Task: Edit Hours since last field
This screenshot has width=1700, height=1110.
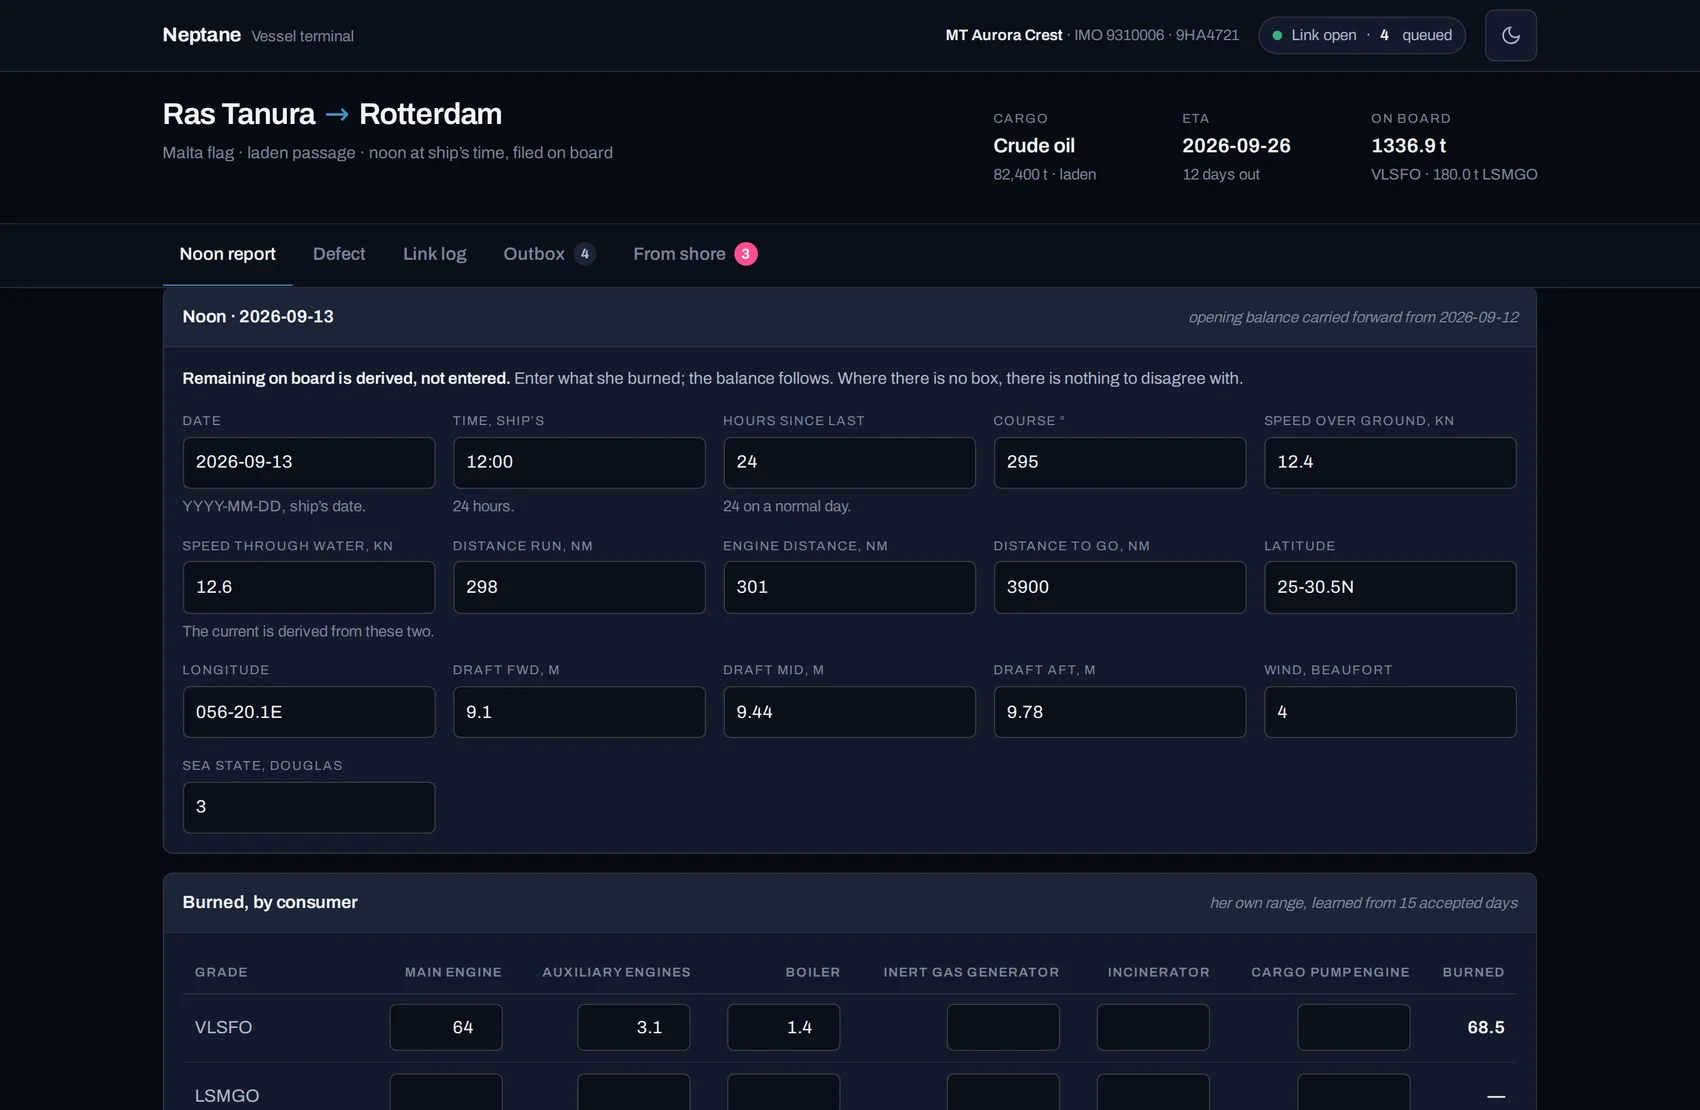Action: click(x=849, y=462)
